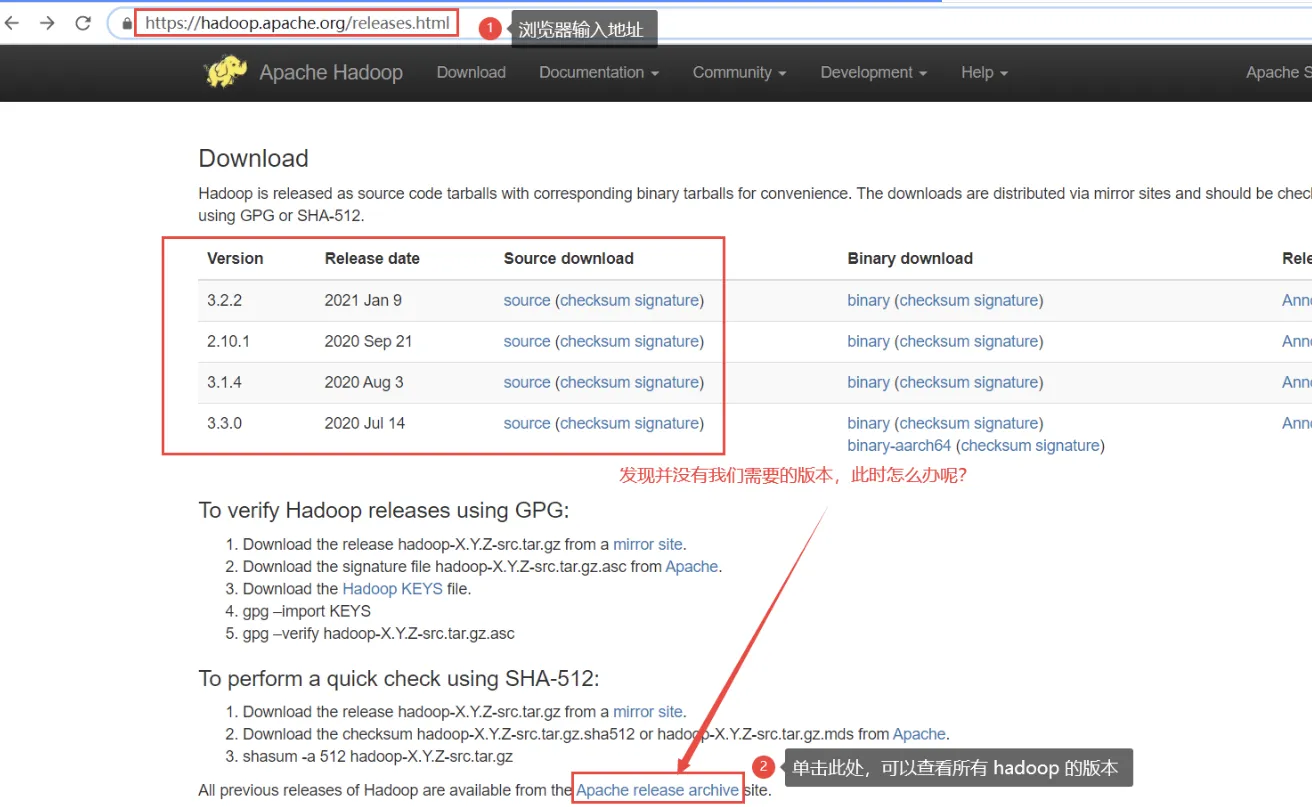
Task: Open checksum of the 3.1.4 source
Action: 595,382
